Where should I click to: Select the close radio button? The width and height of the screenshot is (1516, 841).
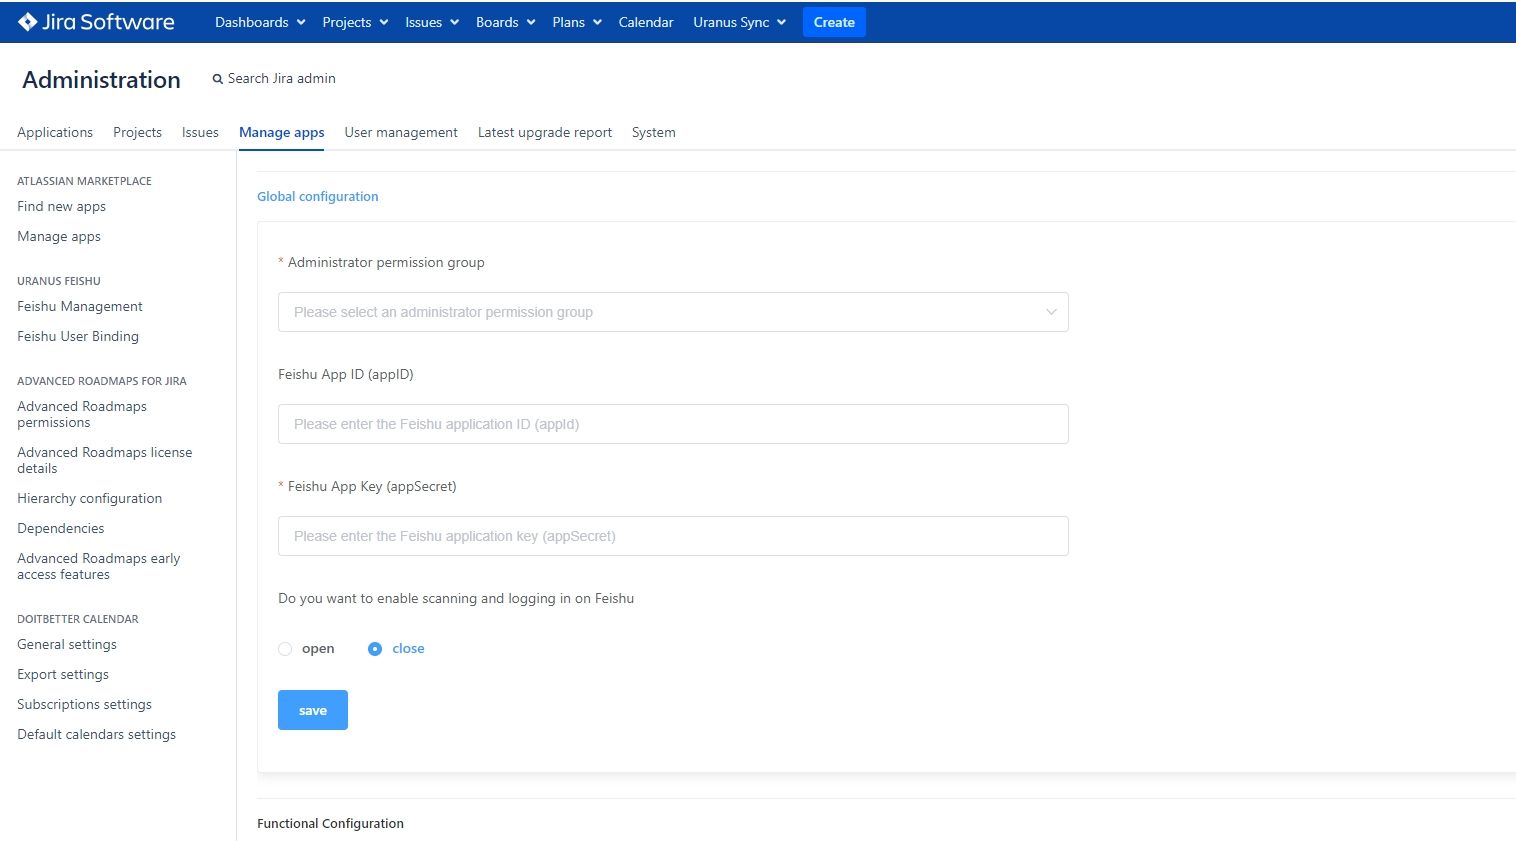375,649
